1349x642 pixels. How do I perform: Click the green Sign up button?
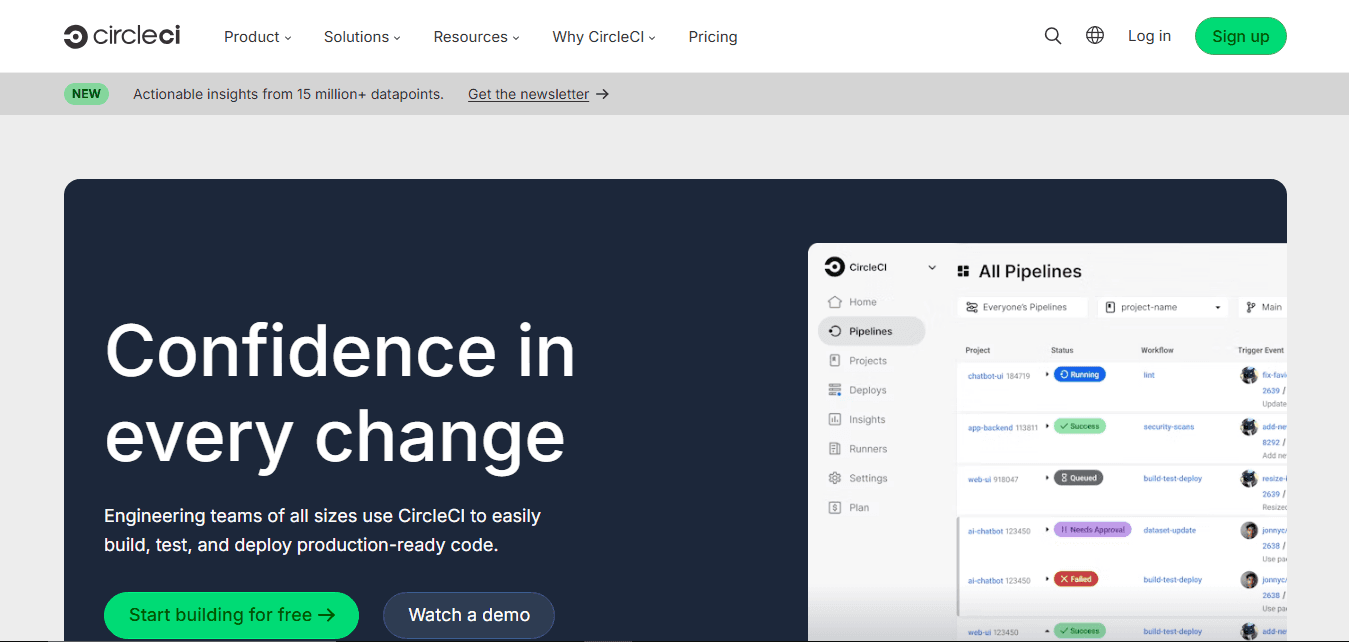coord(1241,36)
